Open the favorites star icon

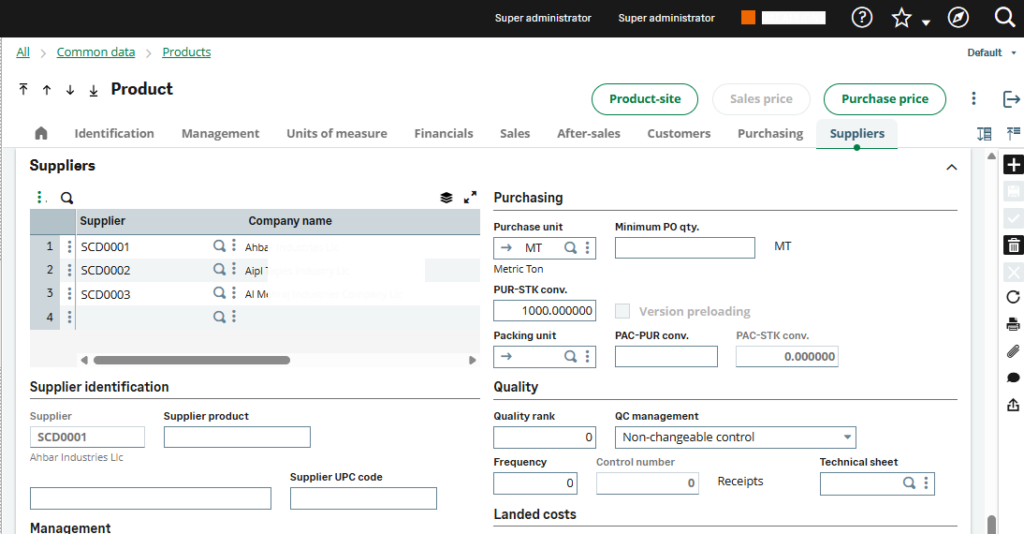pos(902,18)
